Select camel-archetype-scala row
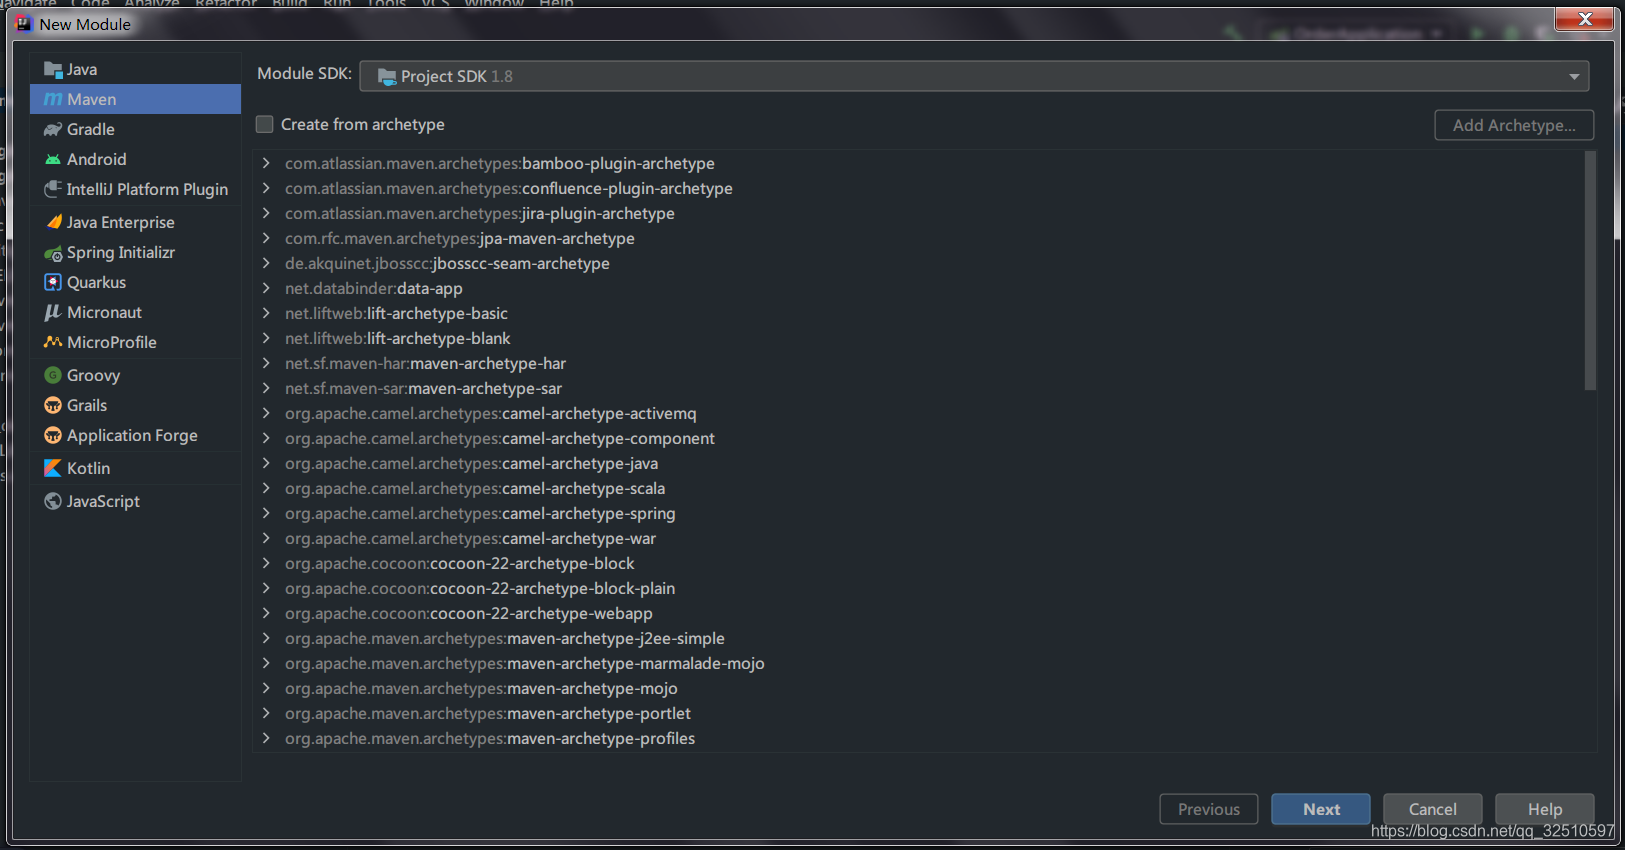This screenshot has height=850, width=1625. pos(918,488)
